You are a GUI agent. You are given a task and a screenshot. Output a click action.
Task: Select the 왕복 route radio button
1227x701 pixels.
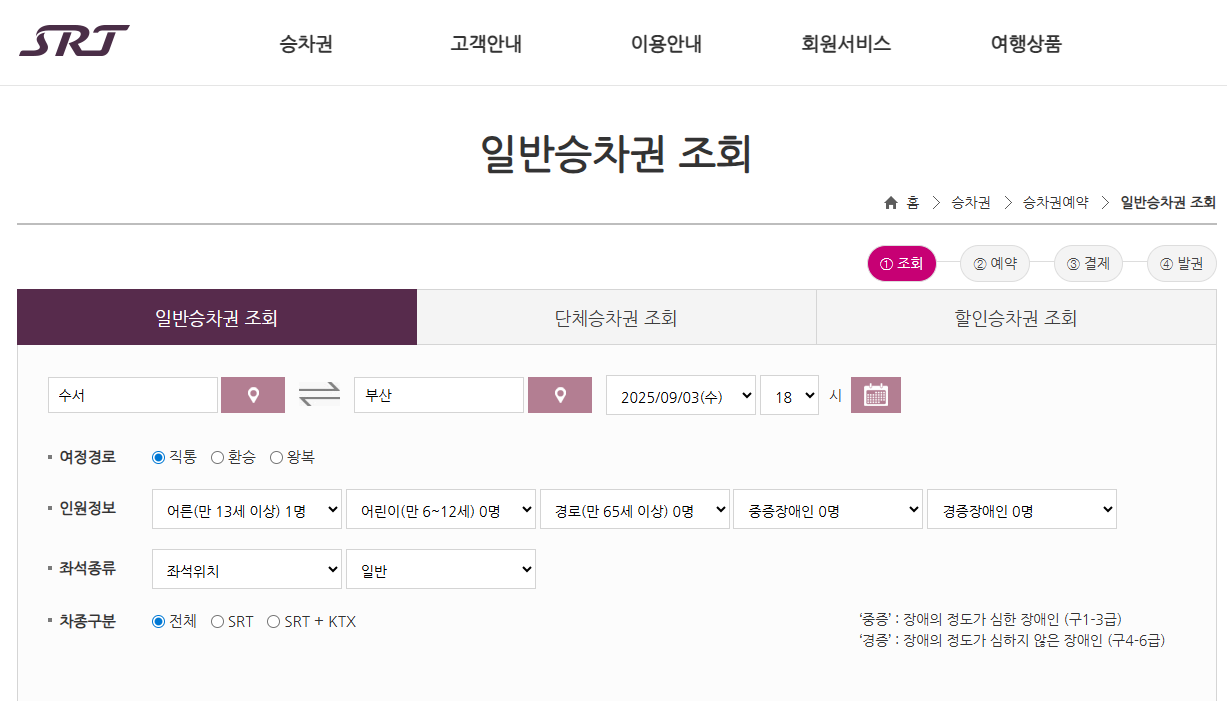click(276, 457)
